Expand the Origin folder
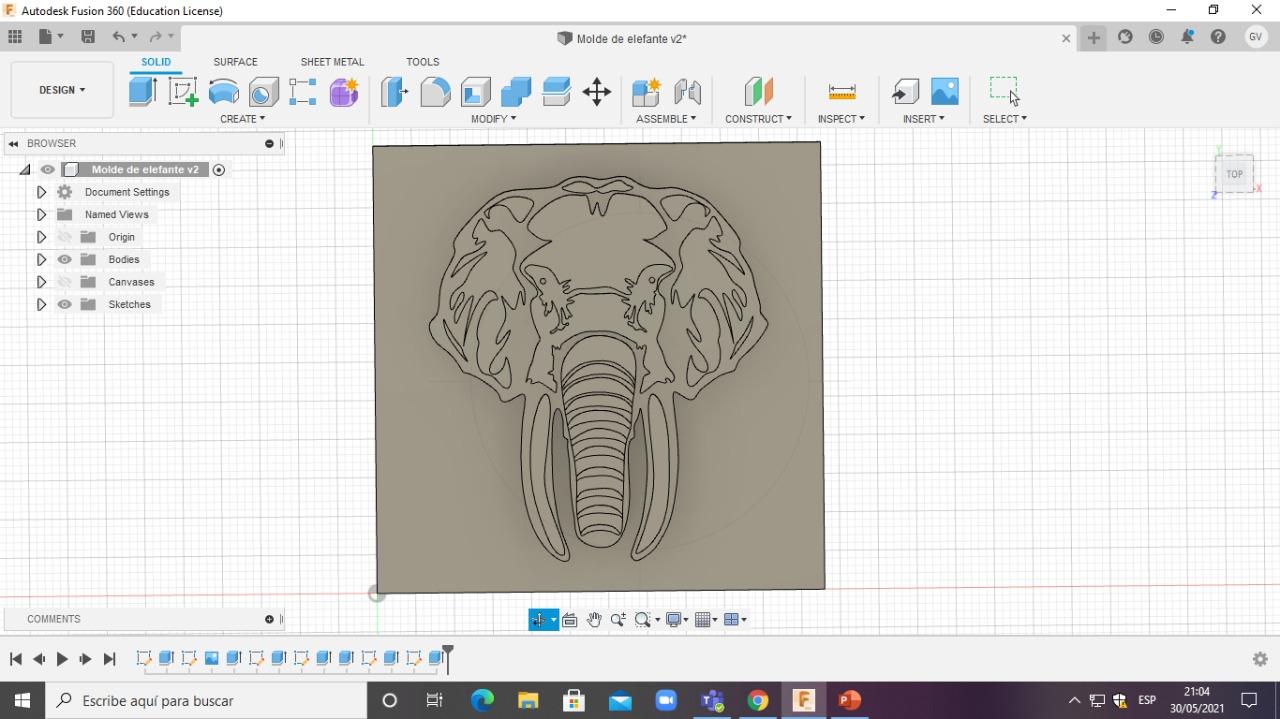 point(41,237)
